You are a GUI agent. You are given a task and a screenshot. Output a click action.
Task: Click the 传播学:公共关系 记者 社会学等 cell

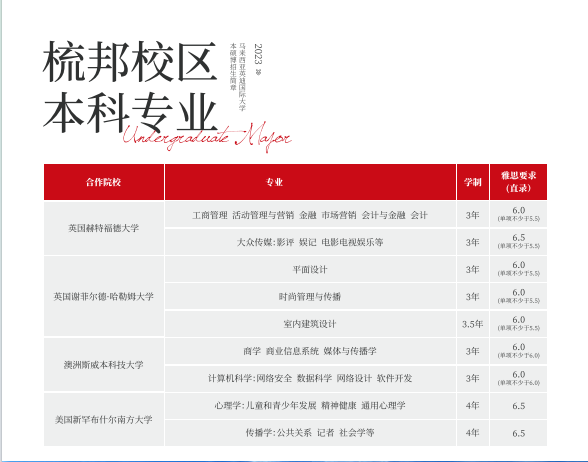(310, 433)
